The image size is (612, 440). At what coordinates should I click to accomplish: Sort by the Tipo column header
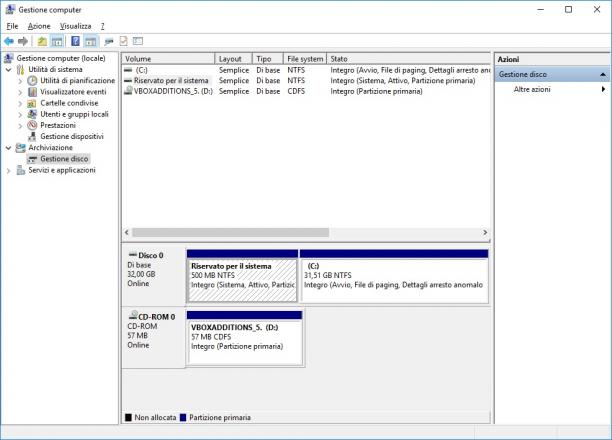click(x=267, y=59)
